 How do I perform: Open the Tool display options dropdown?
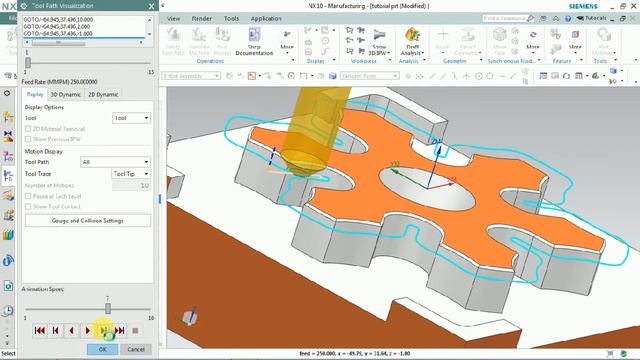click(x=131, y=118)
